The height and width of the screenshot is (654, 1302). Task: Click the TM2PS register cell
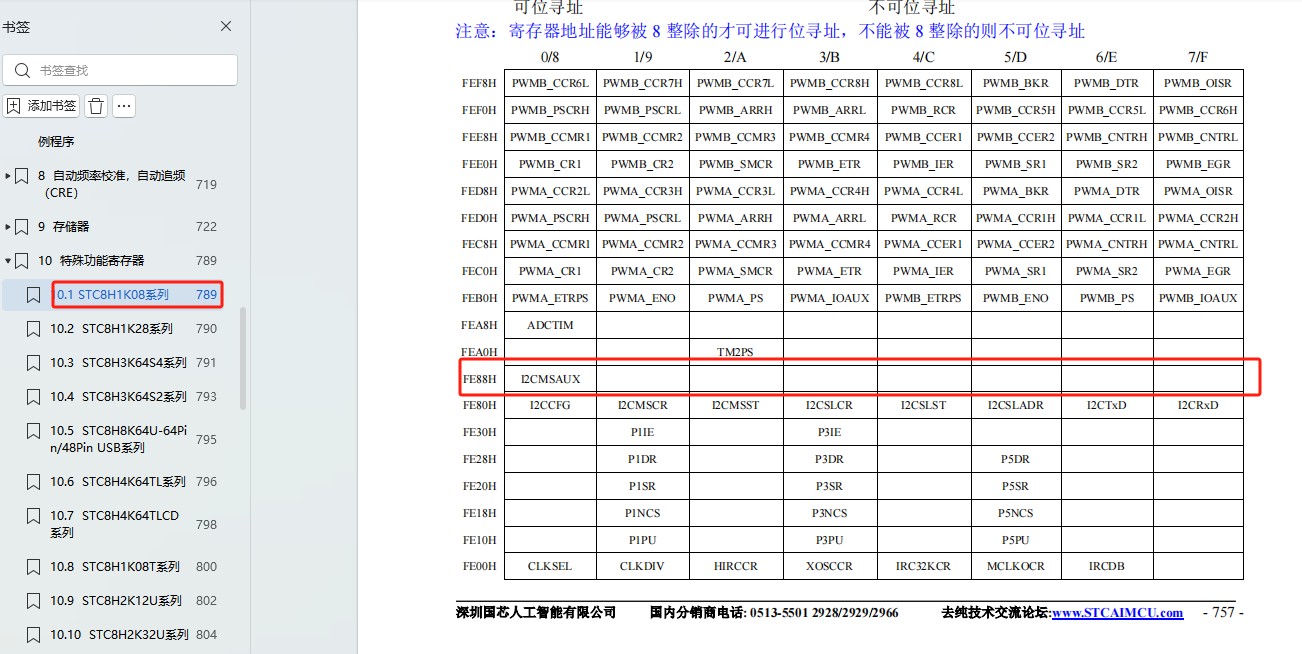[736, 352]
